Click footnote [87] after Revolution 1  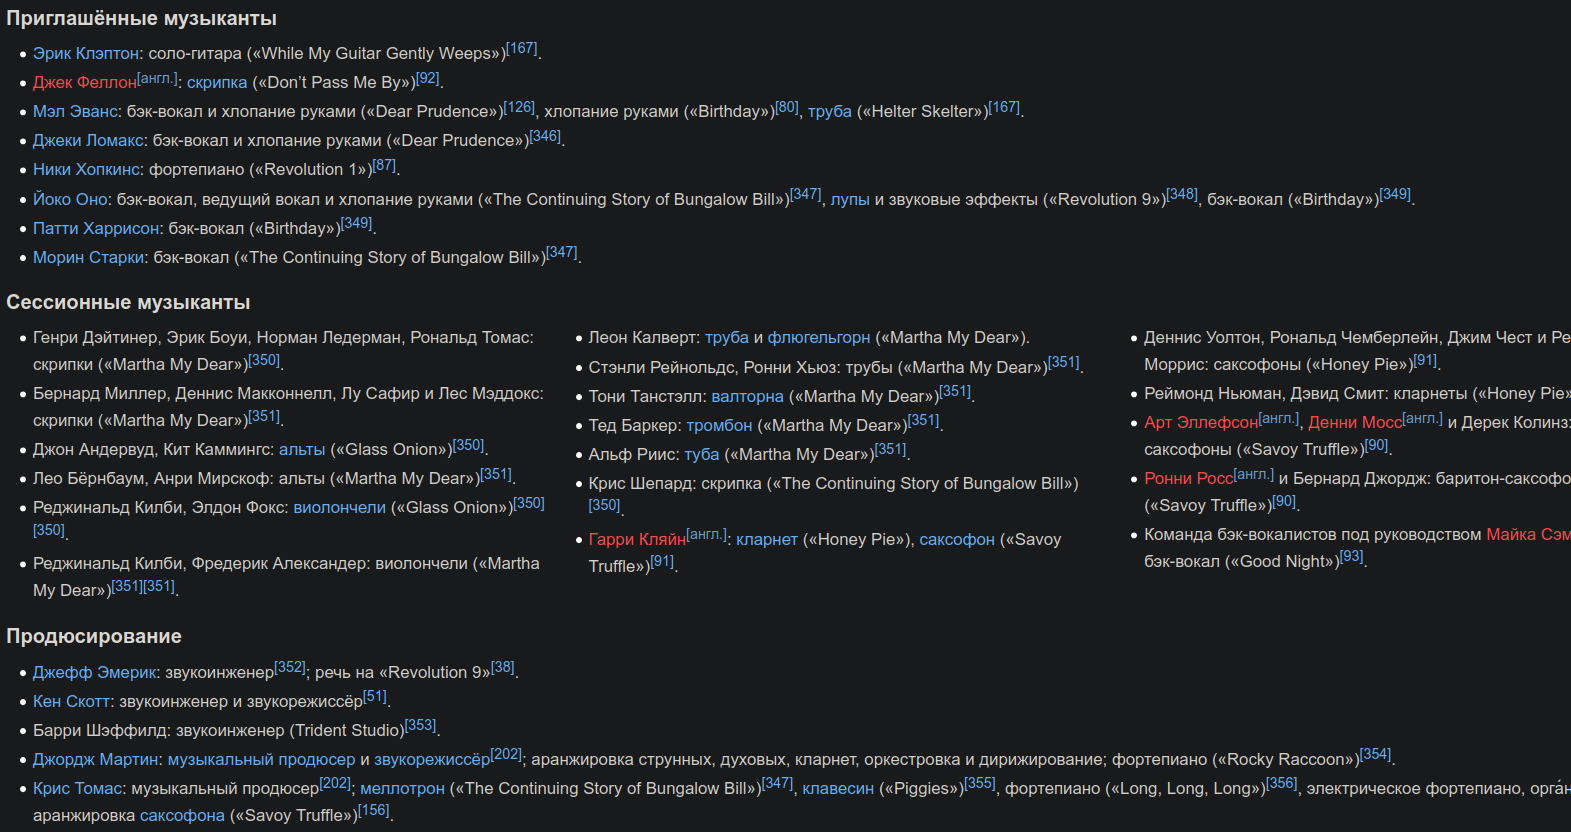(x=384, y=165)
